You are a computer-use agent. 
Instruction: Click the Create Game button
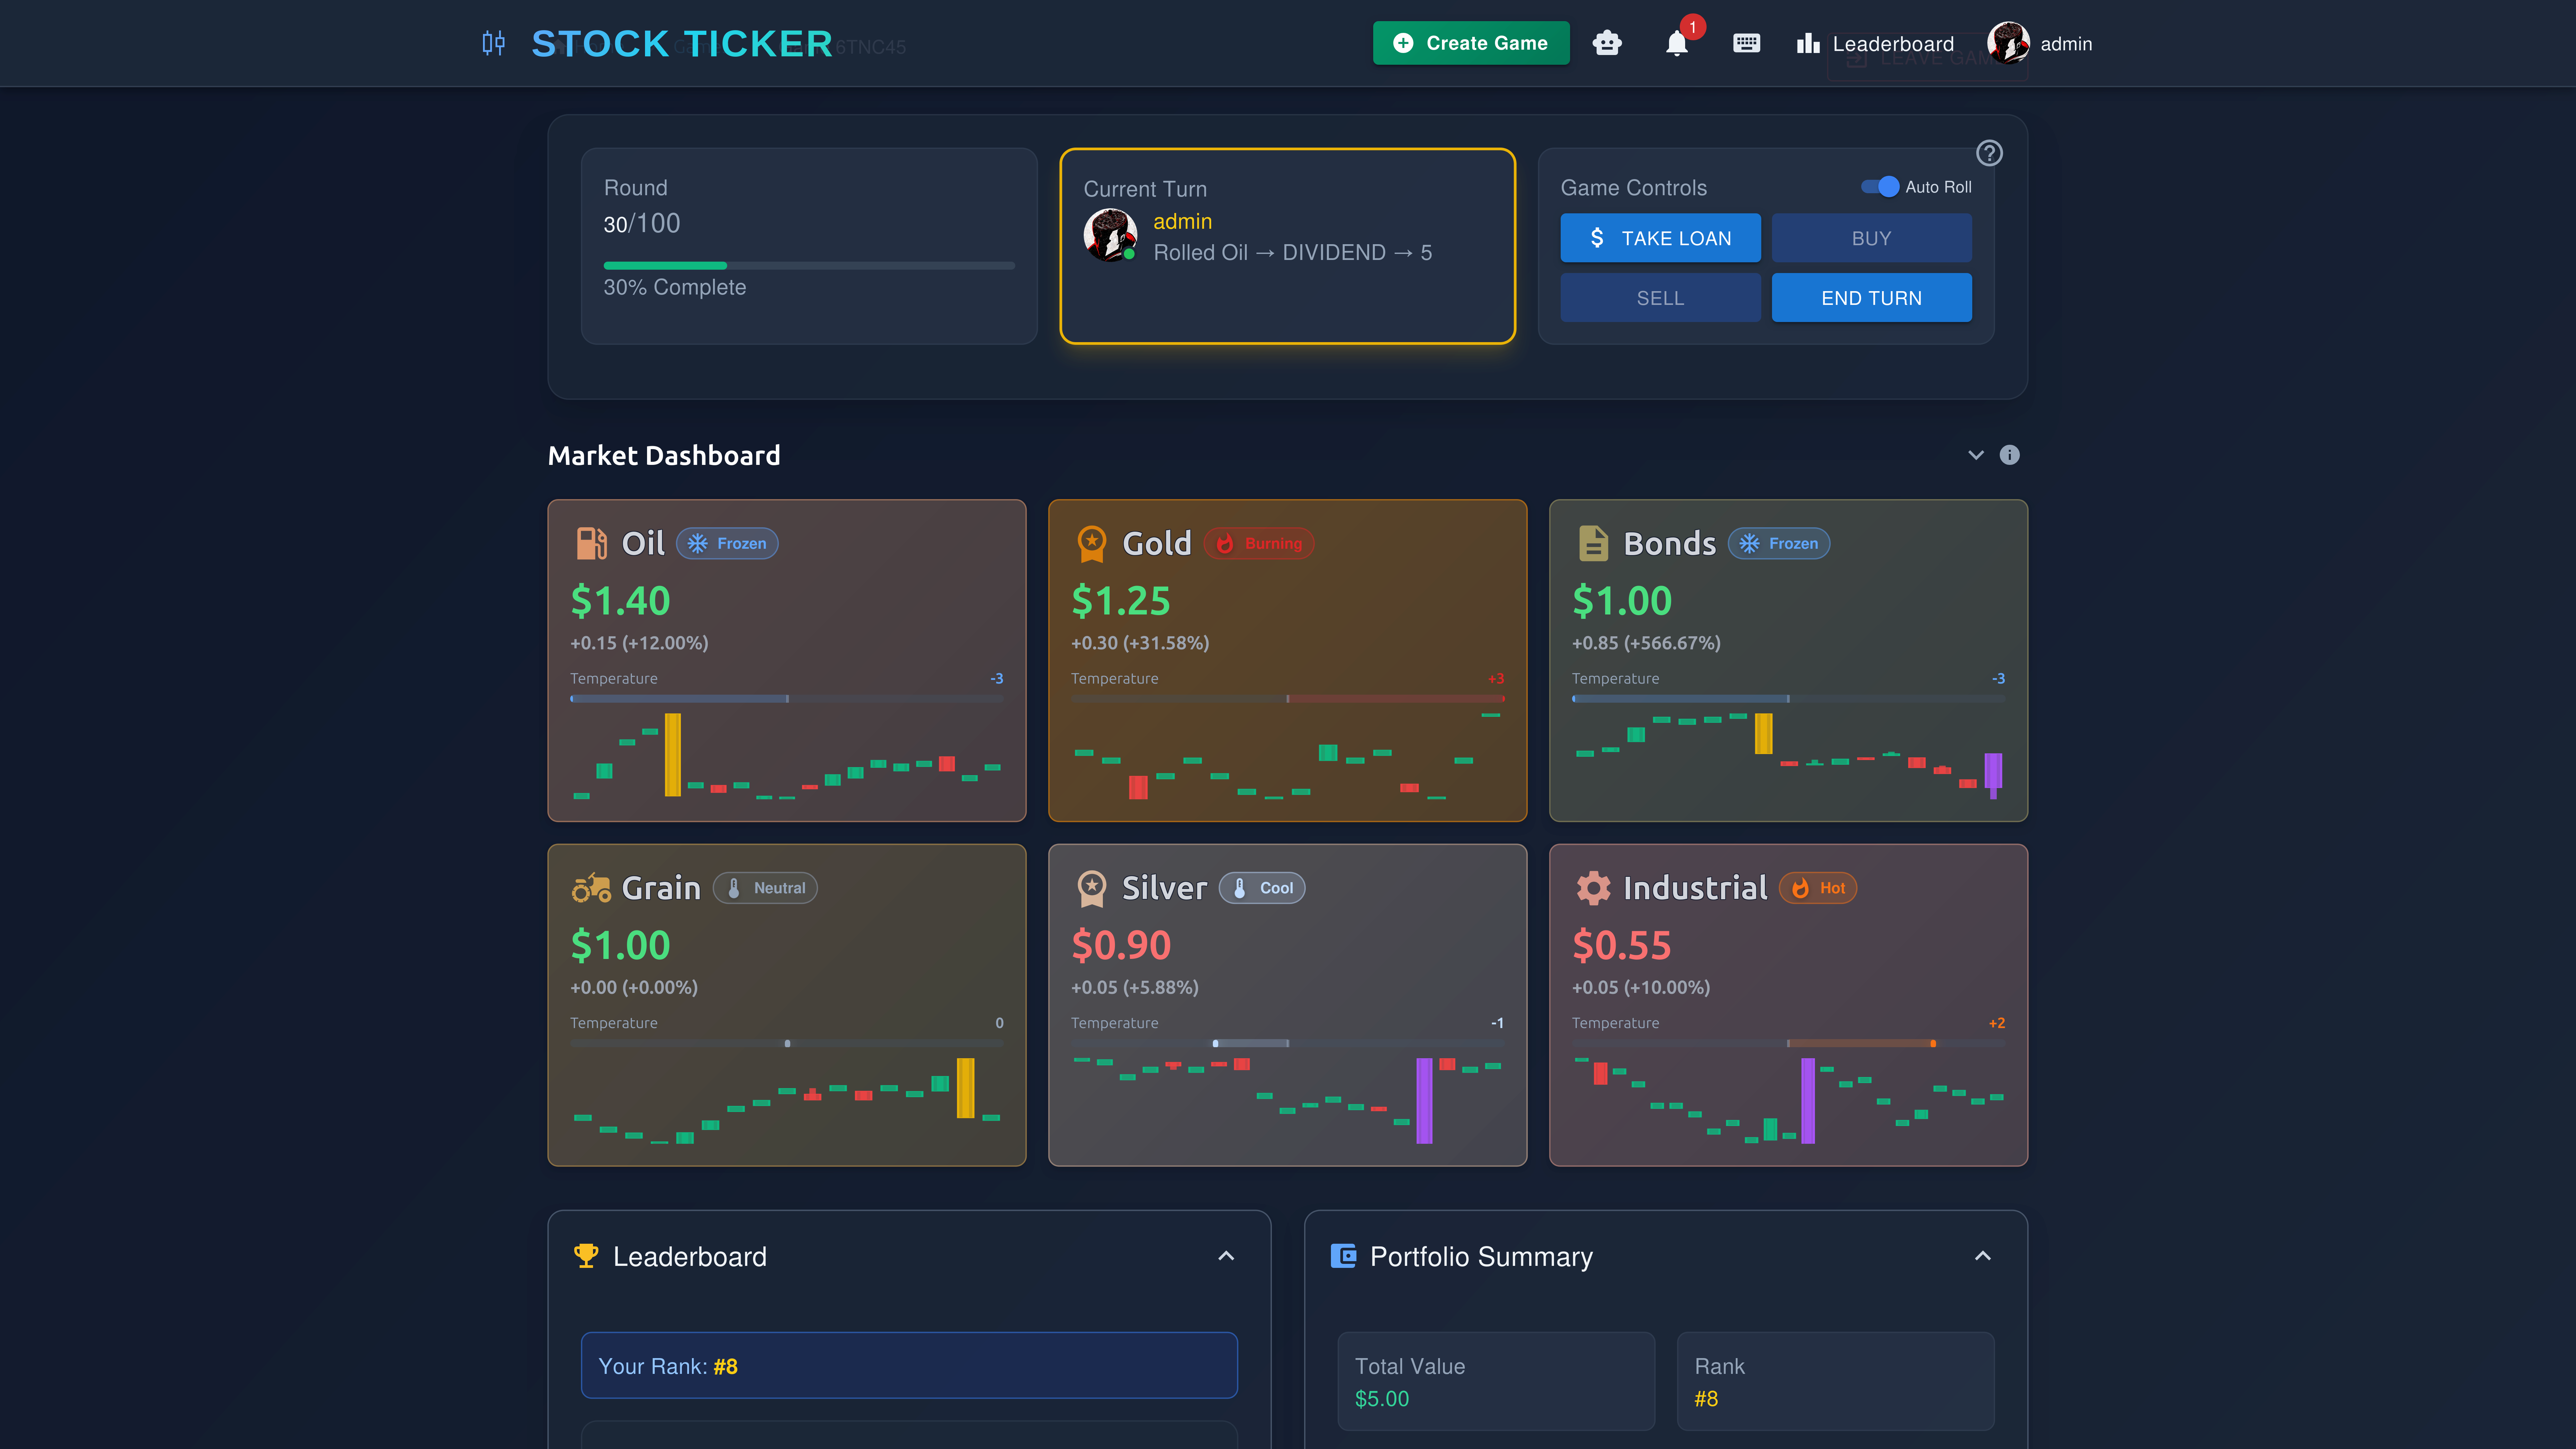coord(1471,43)
